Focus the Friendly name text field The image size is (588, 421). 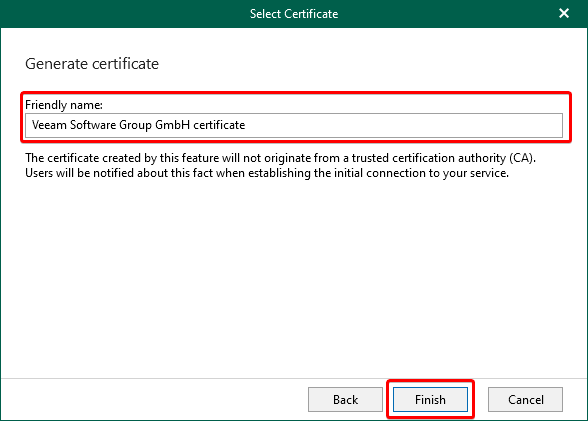click(x=294, y=125)
